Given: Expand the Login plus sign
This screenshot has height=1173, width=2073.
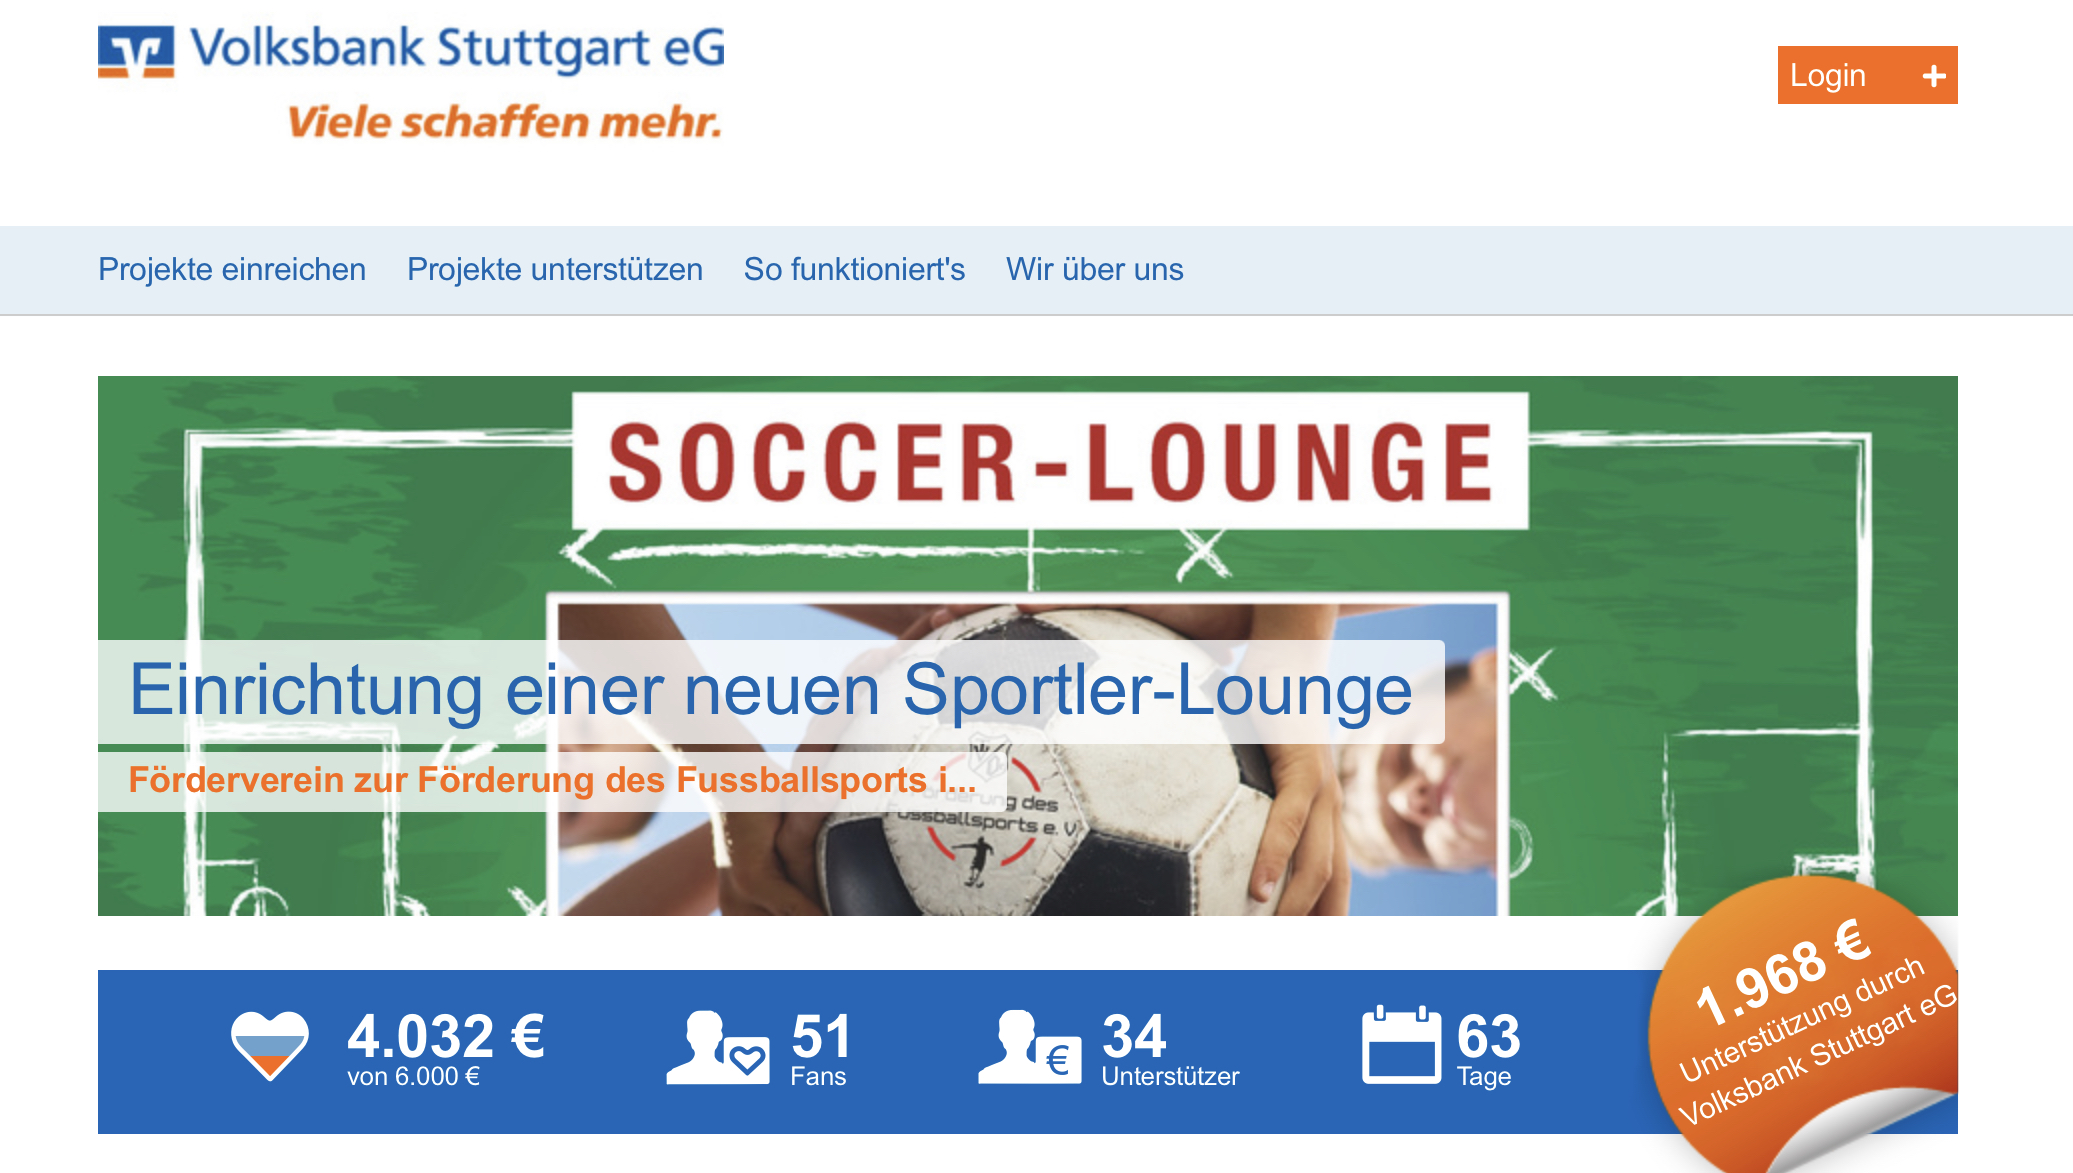Looking at the screenshot, I should coord(1934,76).
